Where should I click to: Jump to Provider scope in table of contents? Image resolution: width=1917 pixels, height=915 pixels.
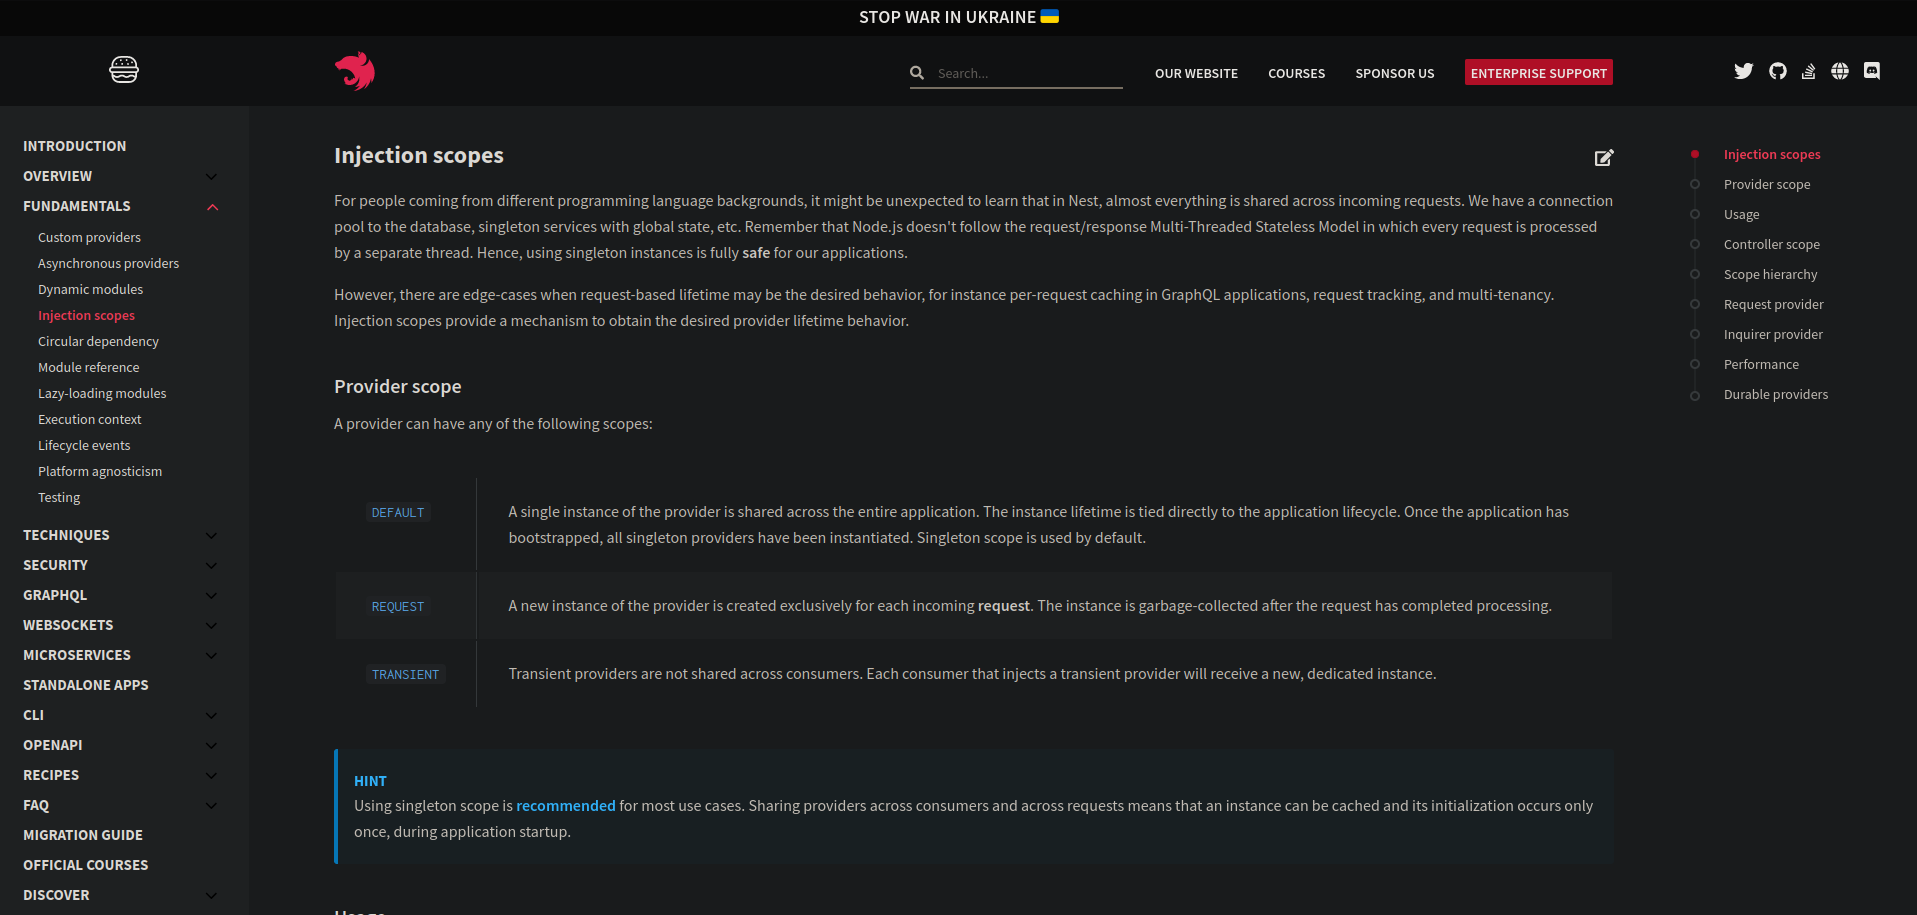pos(1767,184)
